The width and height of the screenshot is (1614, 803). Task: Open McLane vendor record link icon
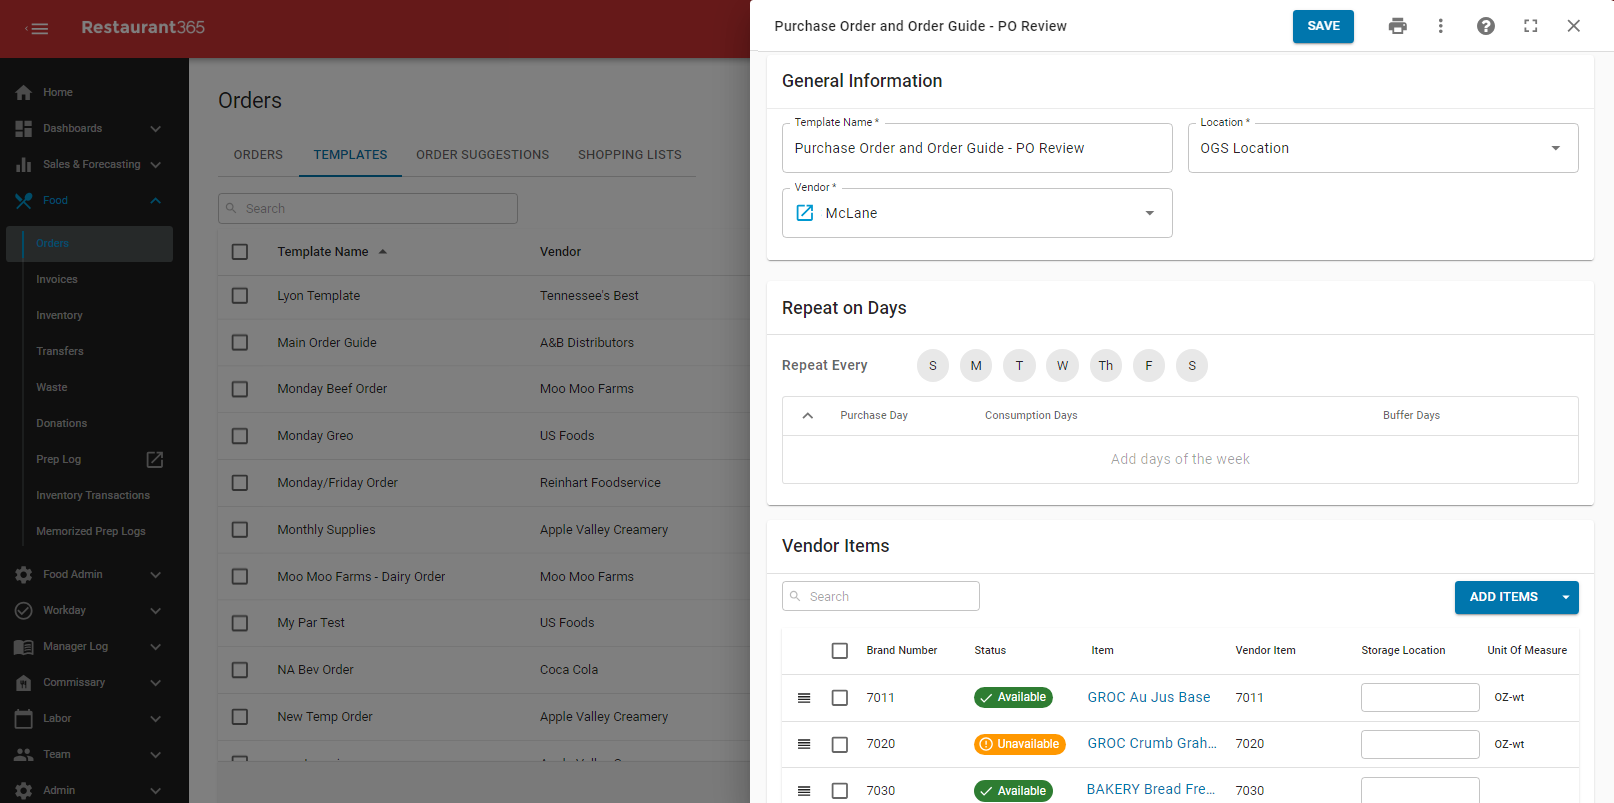(x=805, y=213)
